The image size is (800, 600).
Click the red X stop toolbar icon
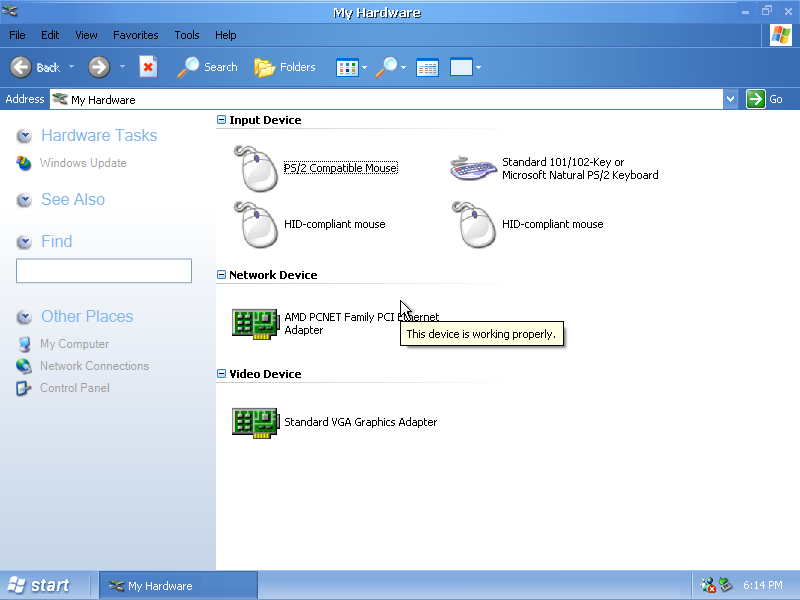(148, 67)
